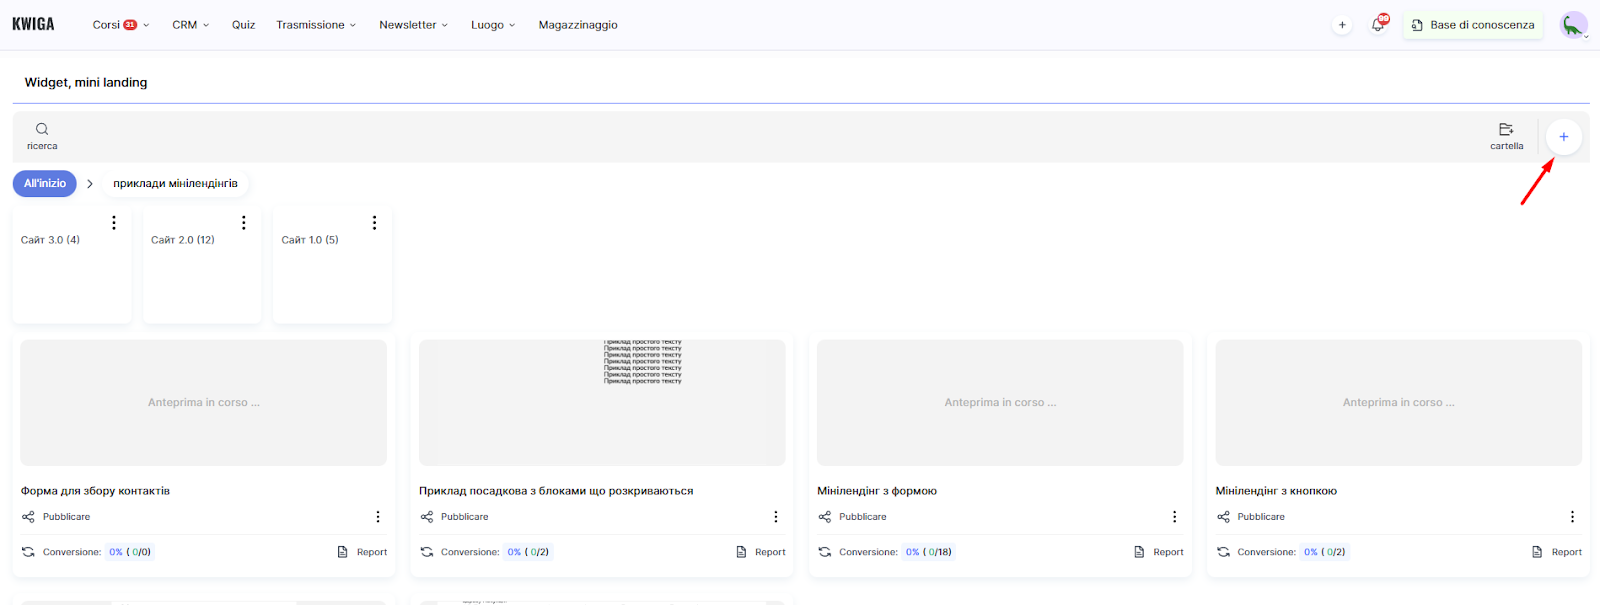Go to Magazzinaggio in the top menu

[x=578, y=25]
